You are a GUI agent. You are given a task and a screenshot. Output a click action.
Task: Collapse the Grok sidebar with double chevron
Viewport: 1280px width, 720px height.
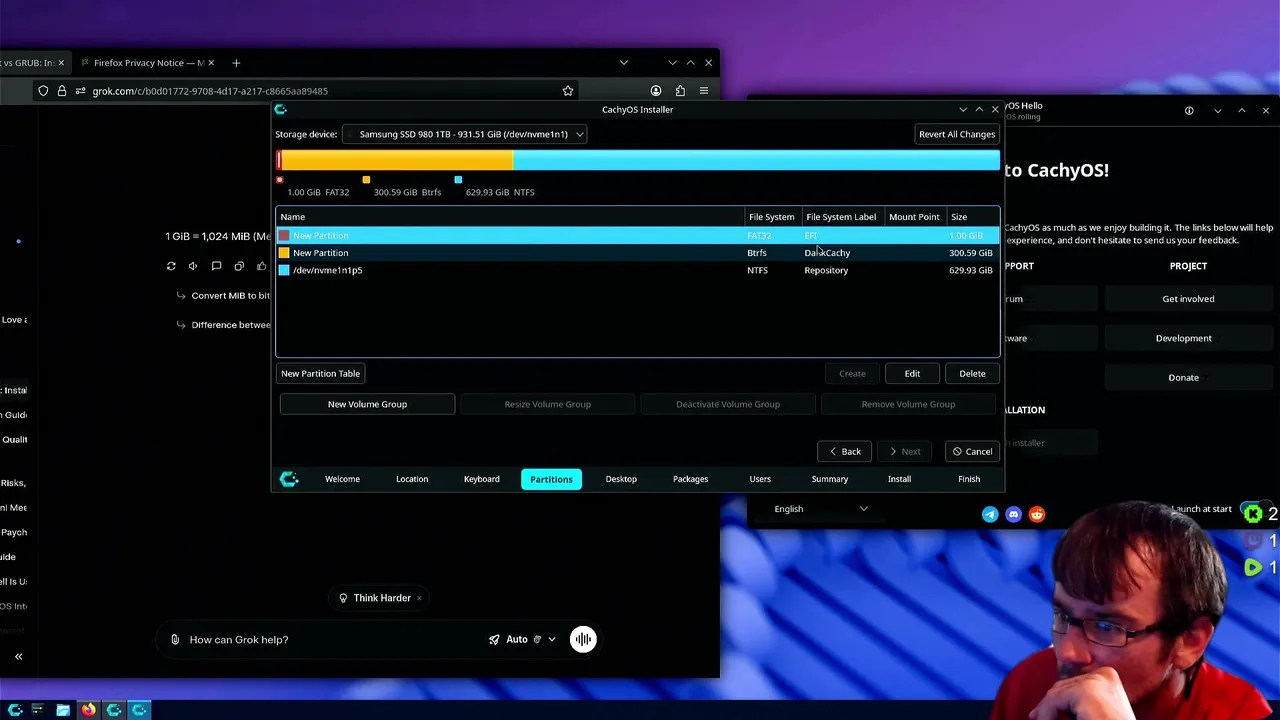(x=18, y=657)
